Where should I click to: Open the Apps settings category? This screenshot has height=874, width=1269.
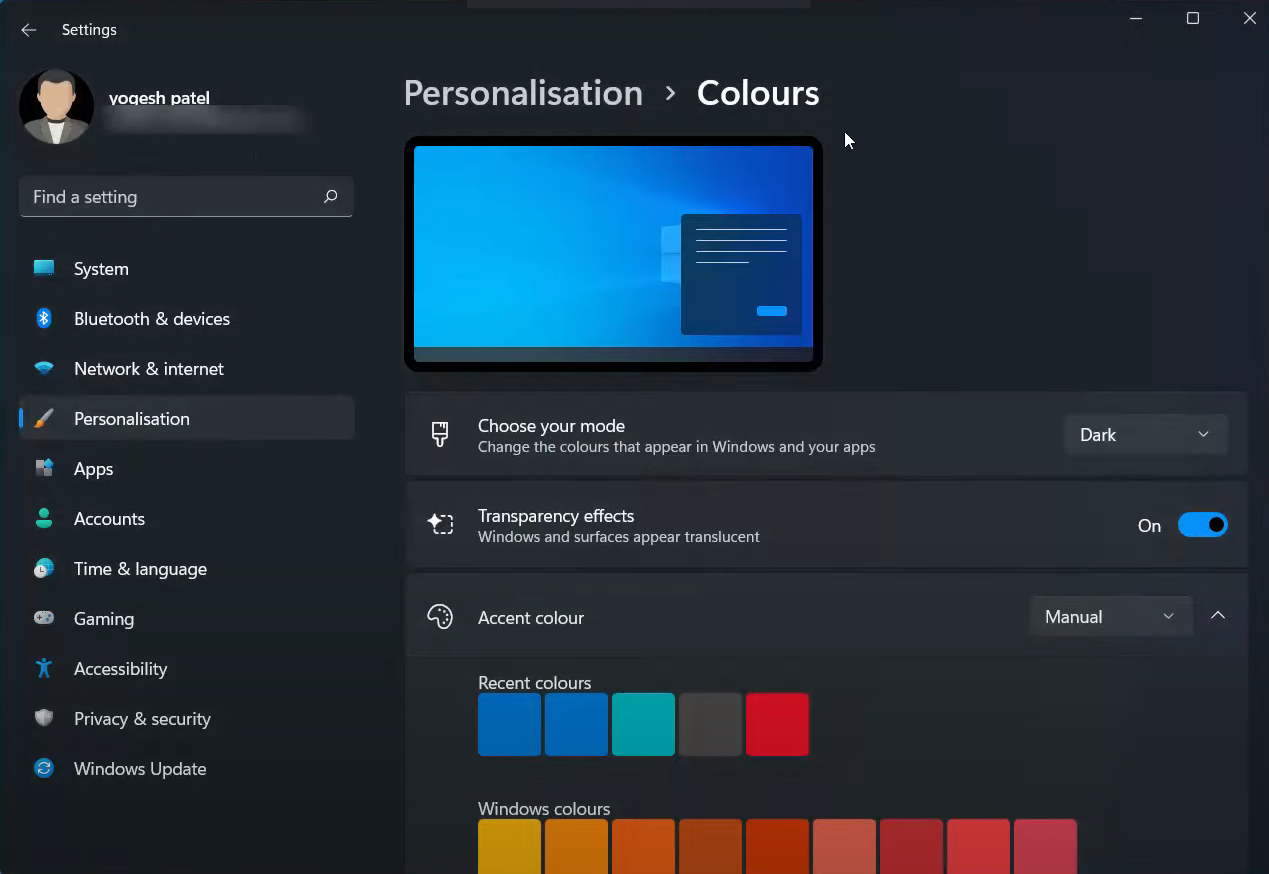(93, 469)
